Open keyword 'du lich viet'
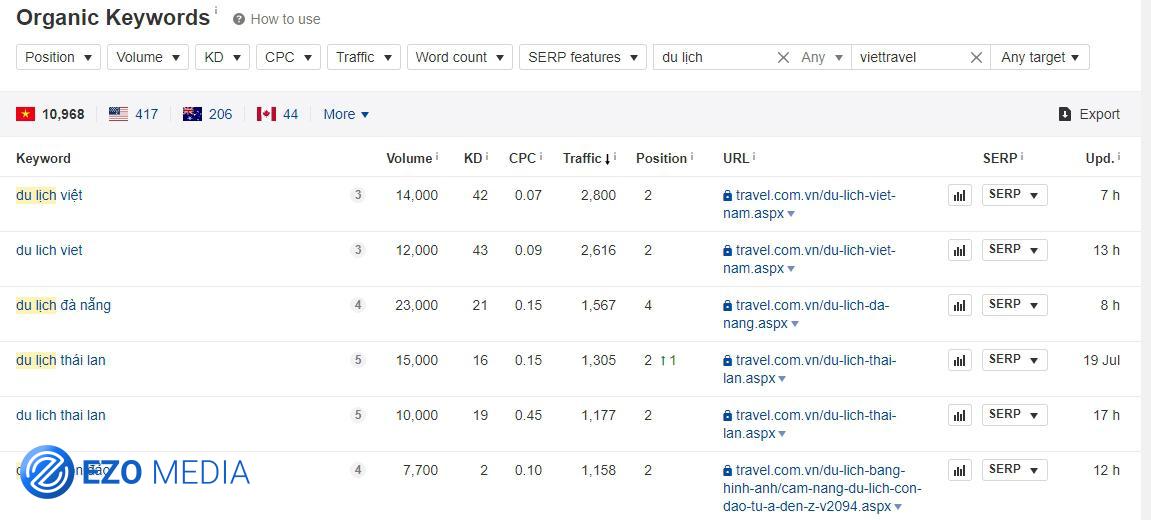 pyautogui.click(x=49, y=250)
